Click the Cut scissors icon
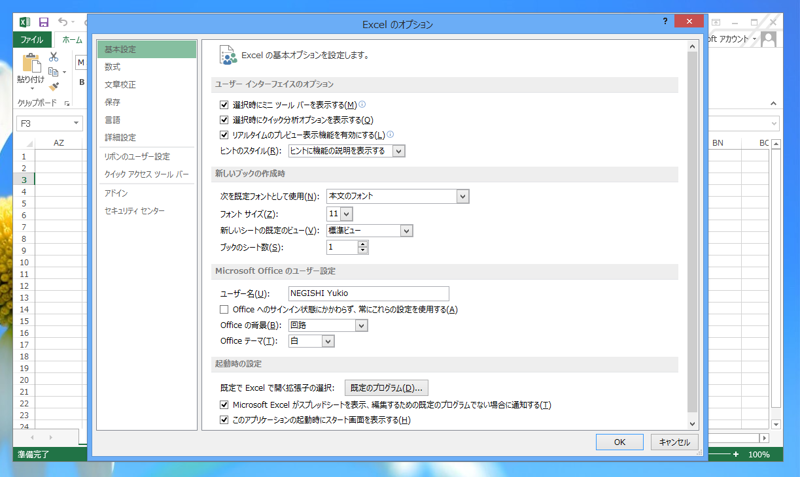 (x=54, y=57)
